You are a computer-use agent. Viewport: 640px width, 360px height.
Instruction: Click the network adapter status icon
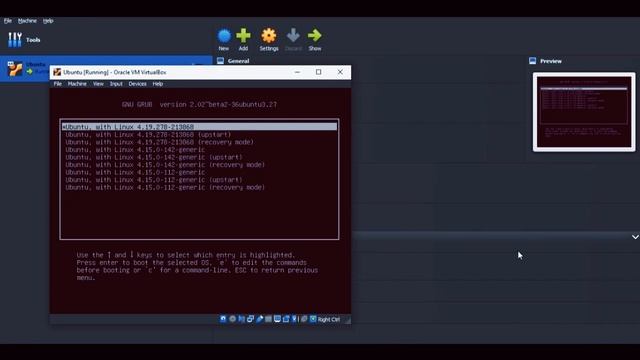(250, 319)
